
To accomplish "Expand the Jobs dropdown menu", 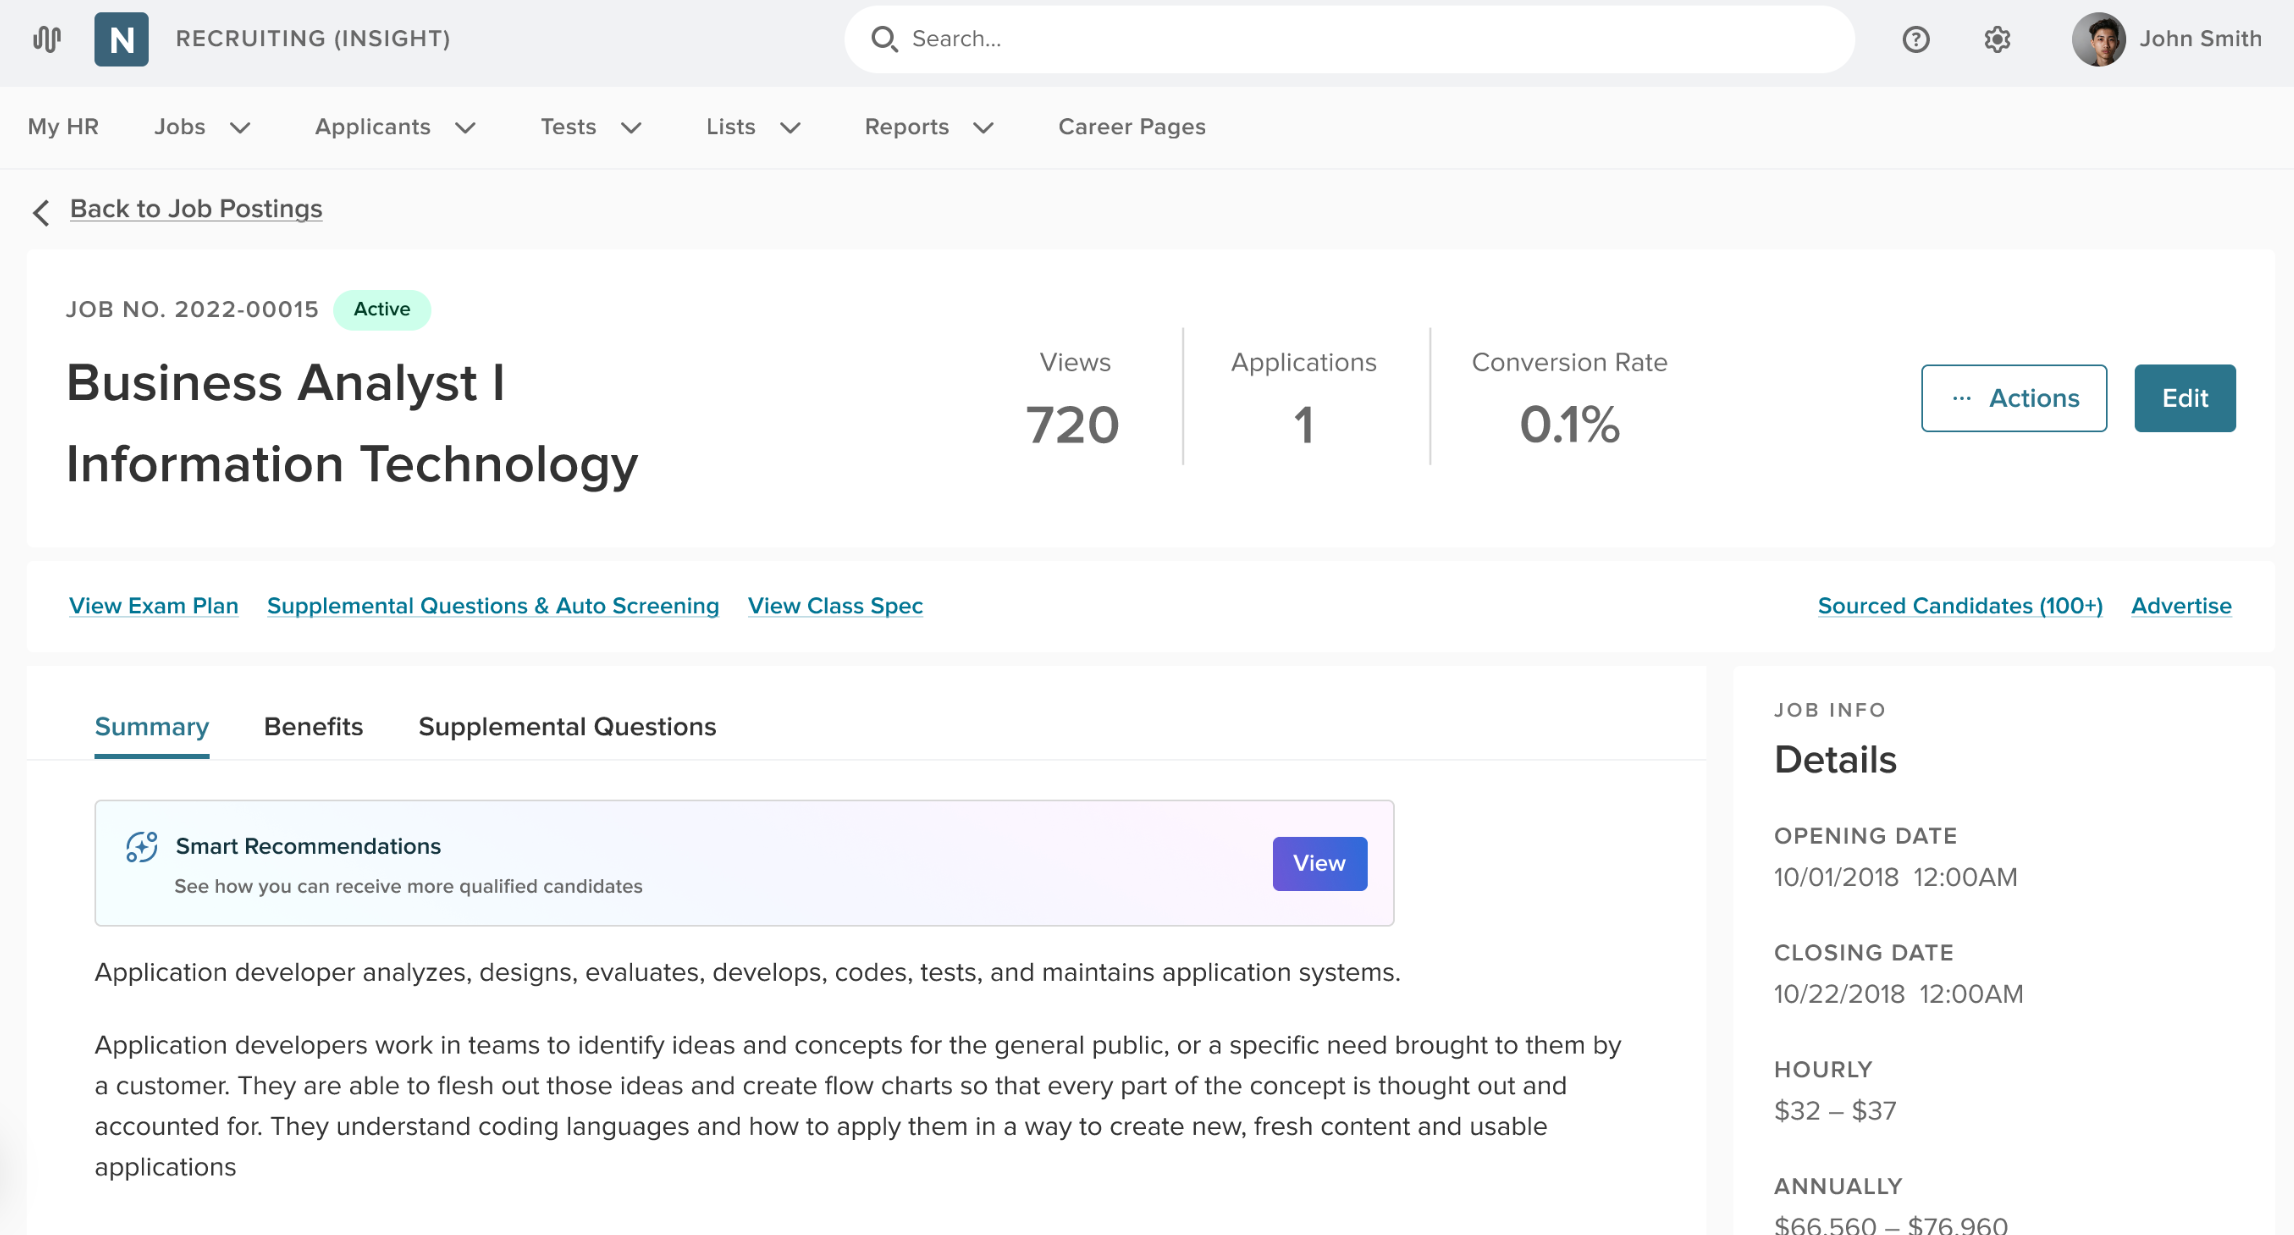I will [202, 127].
